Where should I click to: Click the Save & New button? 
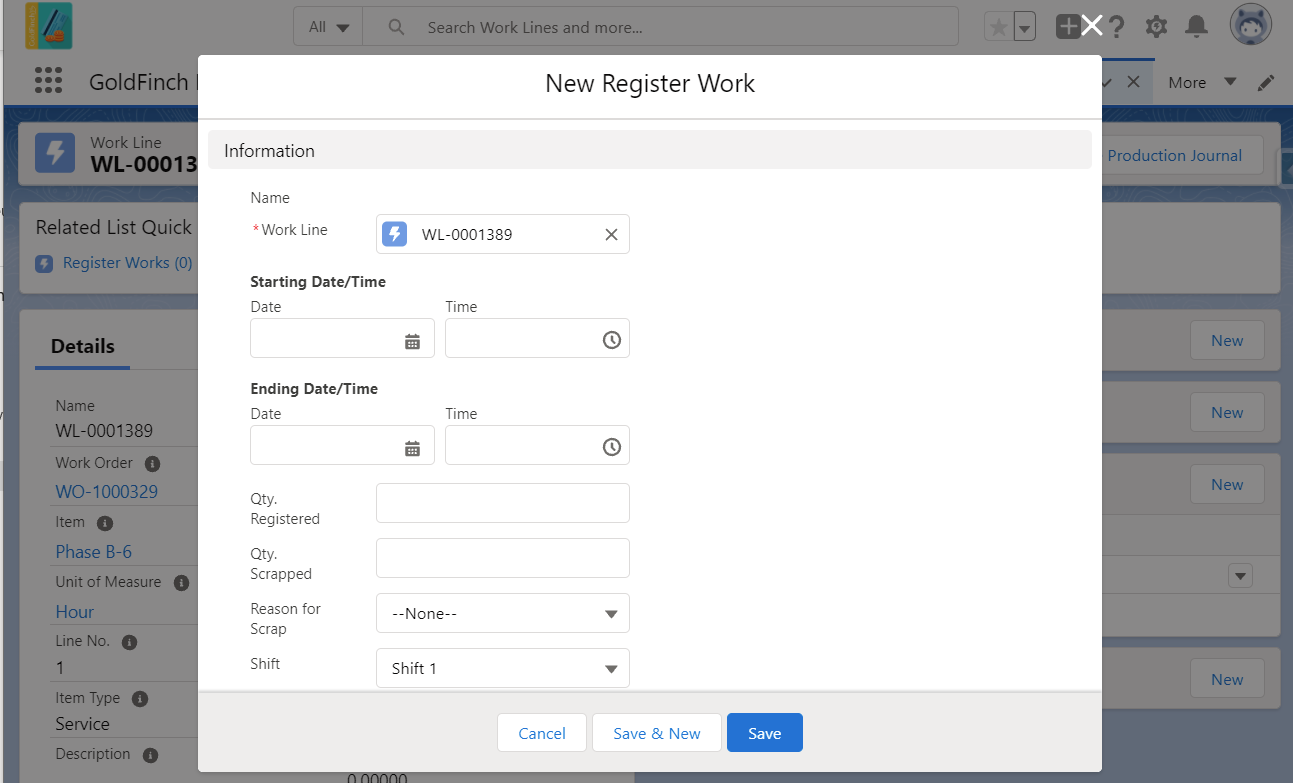coord(657,733)
